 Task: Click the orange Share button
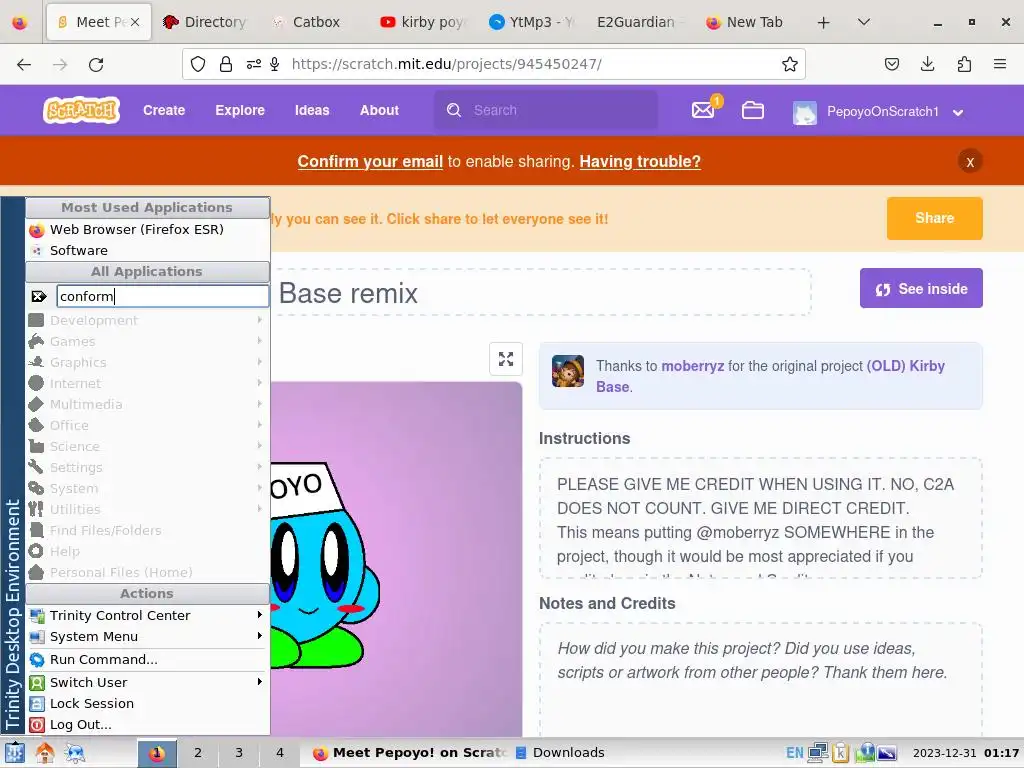click(x=934, y=218)
